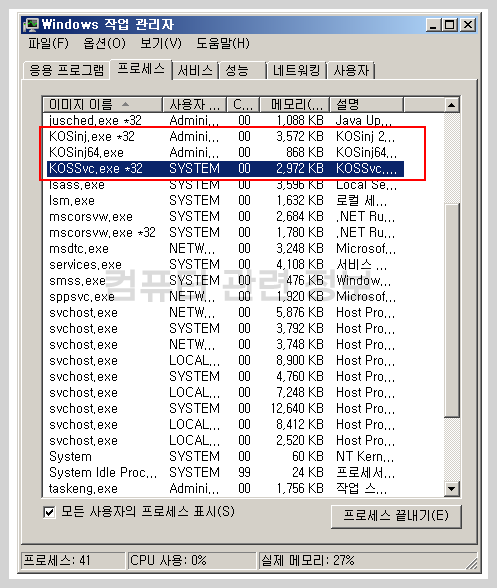Select the System process row
Viewport: 497px width, 588px height.
(x=225, y=456)
